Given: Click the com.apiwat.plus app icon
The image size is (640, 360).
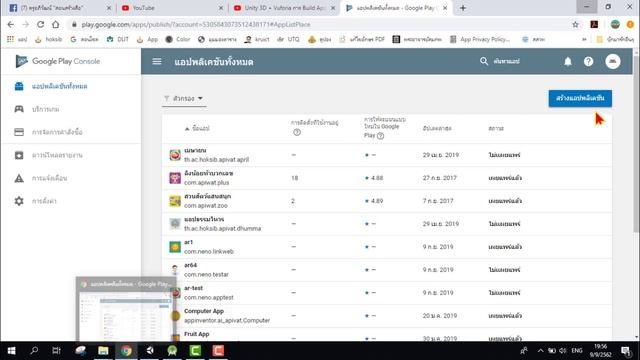Looking at the screenshot, I should (x=175, y=178).
